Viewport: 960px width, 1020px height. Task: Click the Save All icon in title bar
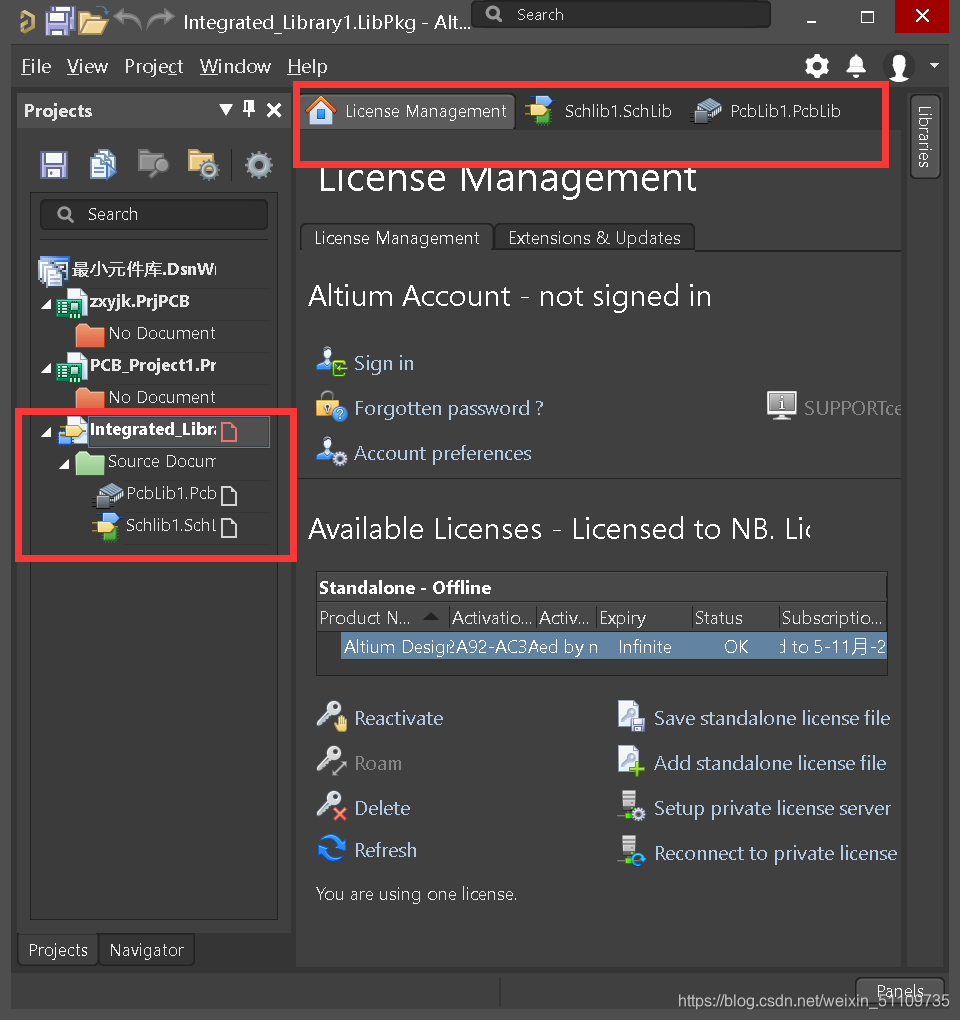pos(59,21)
